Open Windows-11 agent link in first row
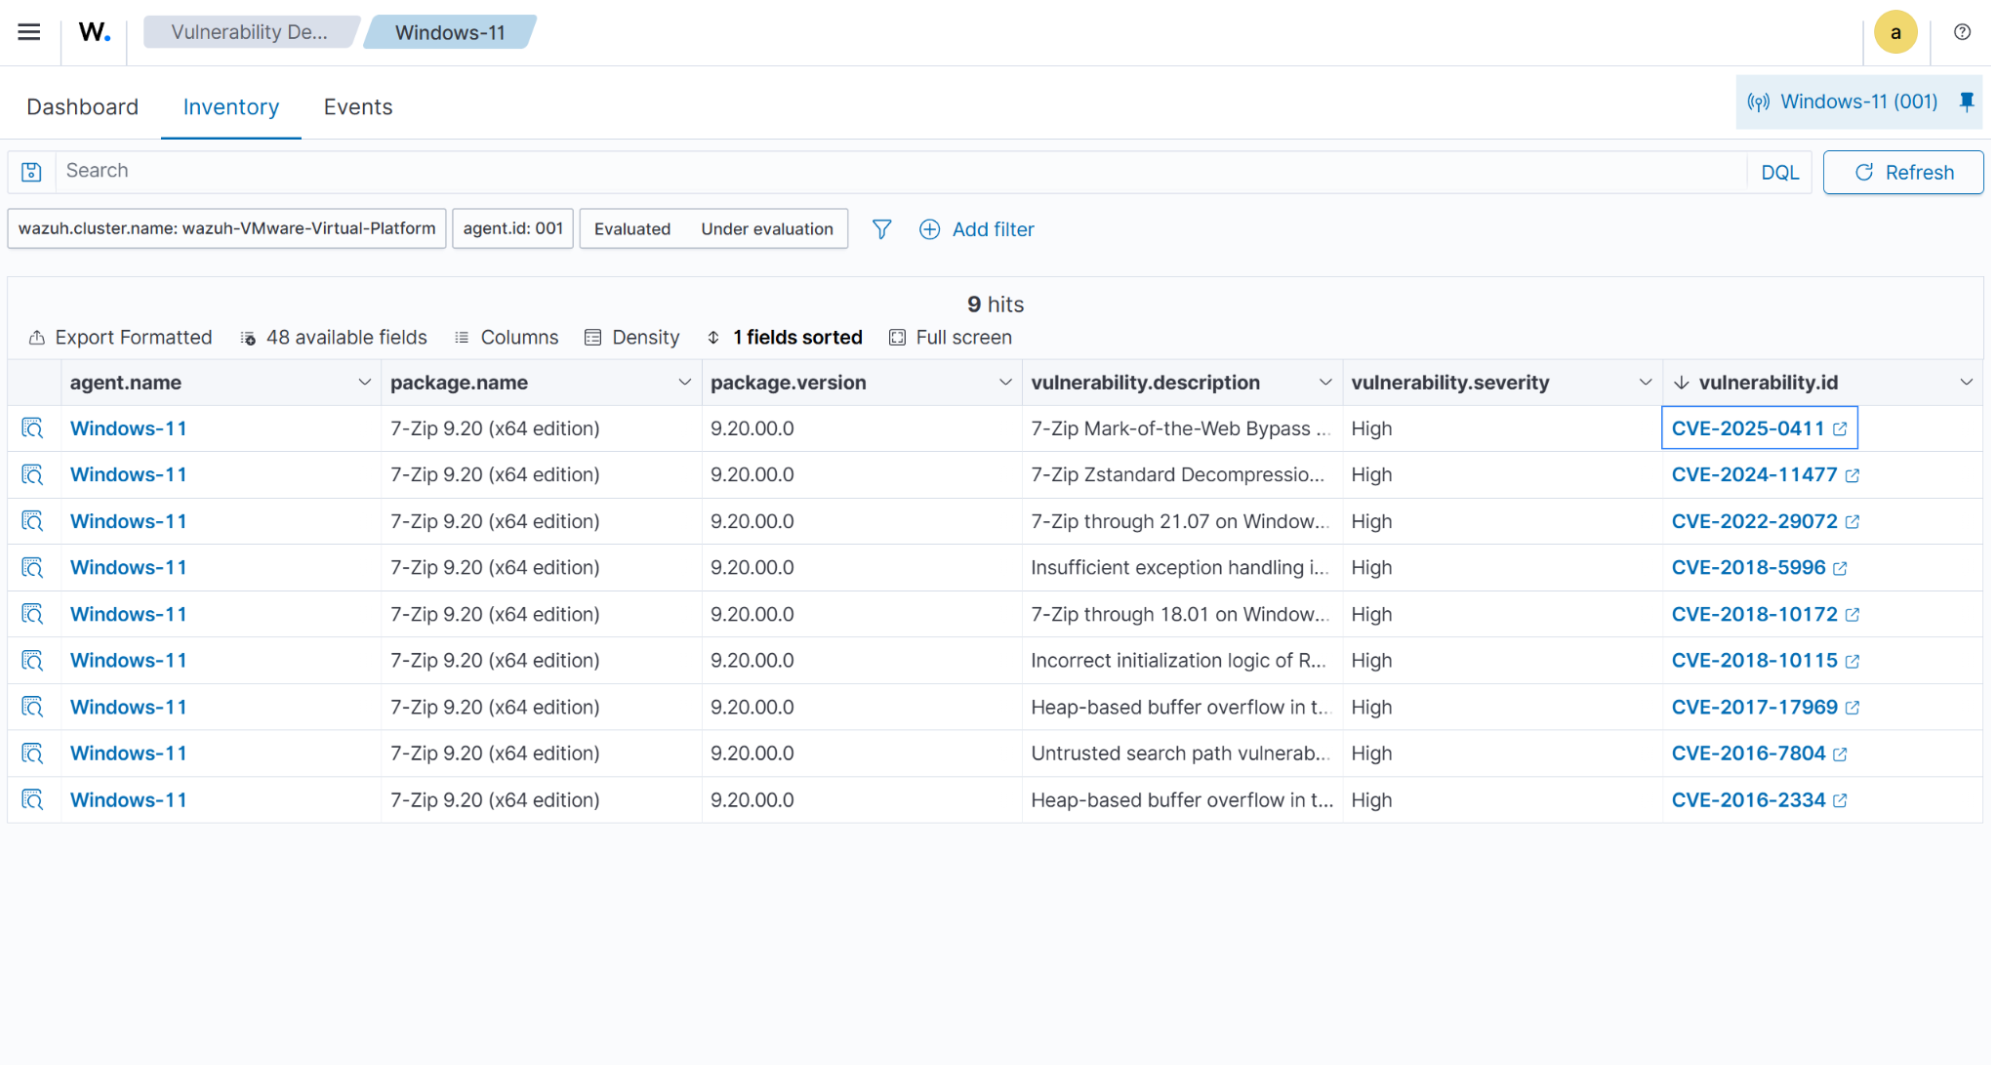The height and width of the screenshot is (1065, 1991). [x=128, y=429]
